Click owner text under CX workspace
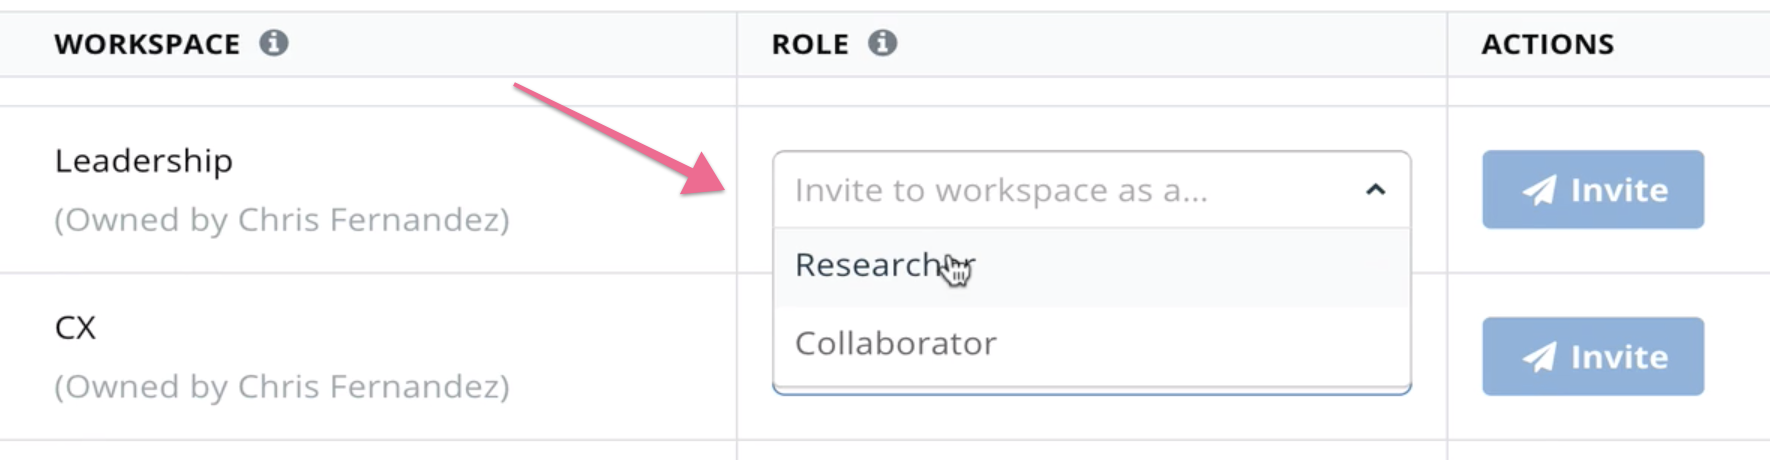This screenshot has width=1770, height=460. [282, 387]
